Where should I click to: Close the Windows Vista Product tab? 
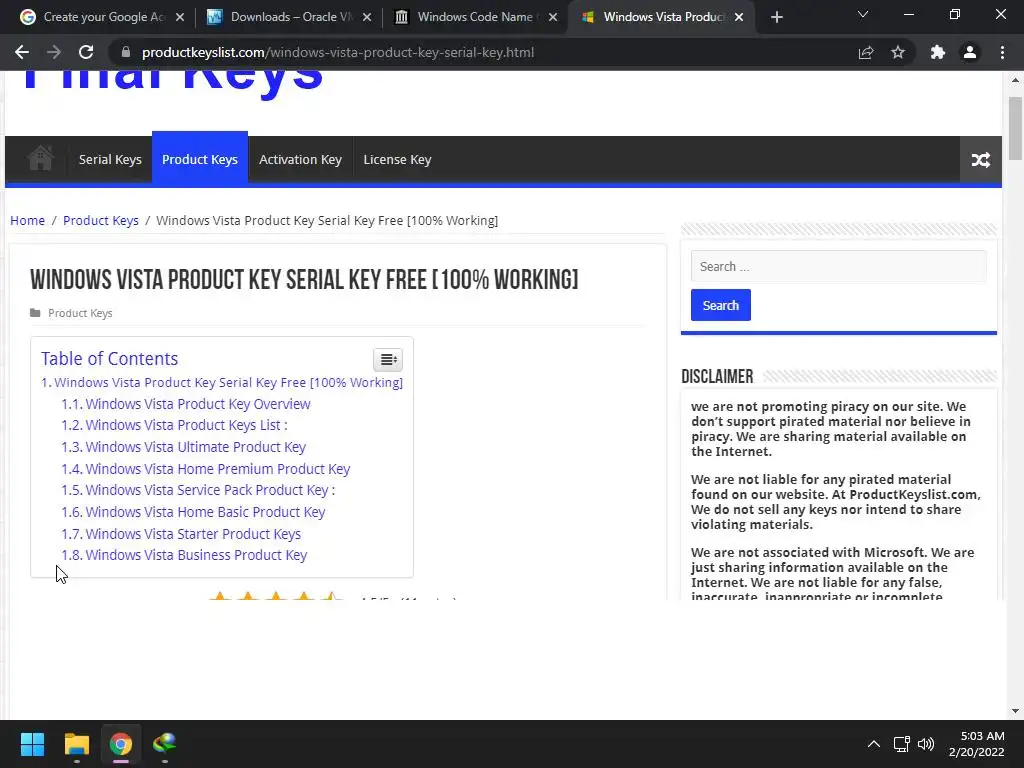[x=739, y=17]
